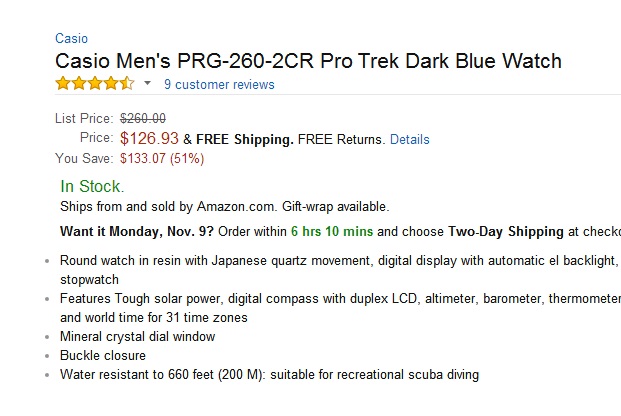Click the $126.93 price
Image resolution: width=621 pixels, height=416 pixels.
coord(149,139)
